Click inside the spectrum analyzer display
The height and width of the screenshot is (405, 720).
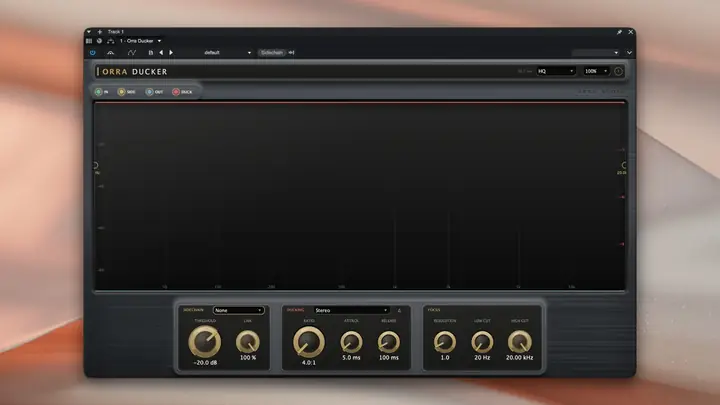(x=360, y=196)
